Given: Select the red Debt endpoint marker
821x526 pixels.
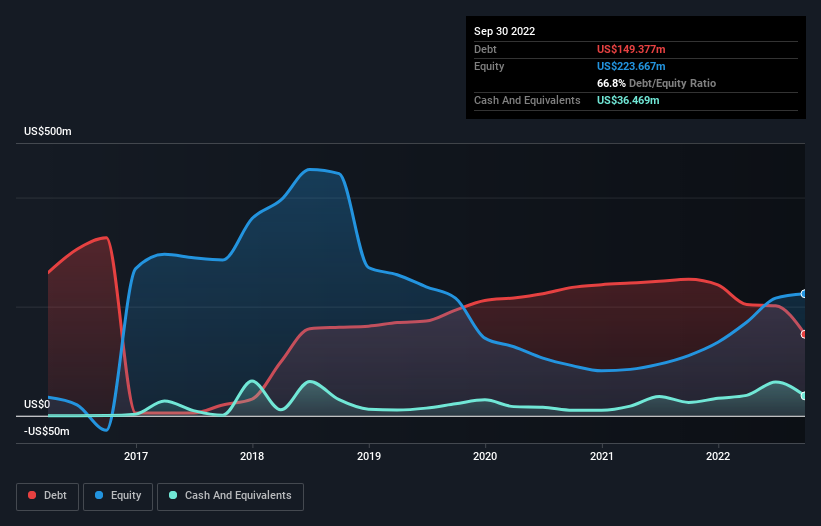Looking at the screenshot, I should click(x=804, y=334).
